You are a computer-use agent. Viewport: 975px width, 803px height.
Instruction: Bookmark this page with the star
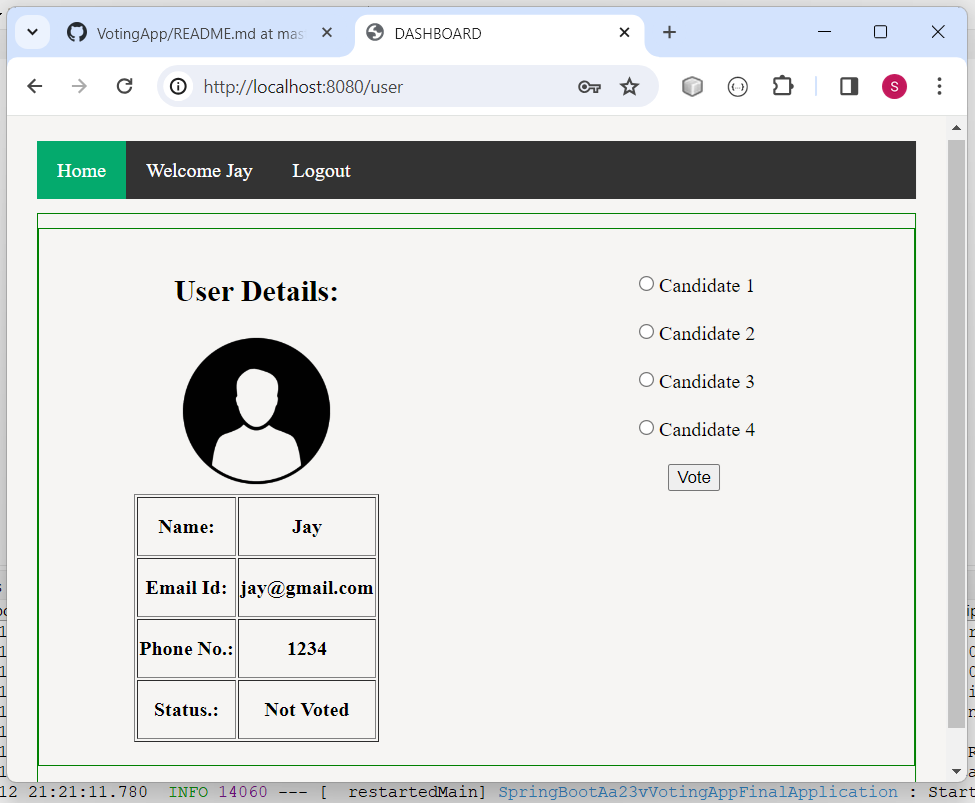[x=629, y=86]
